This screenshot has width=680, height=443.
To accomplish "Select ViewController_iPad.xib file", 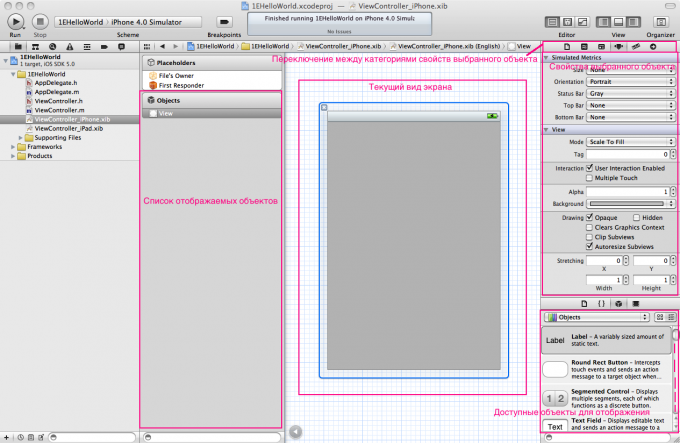I will click(x=69, y=128).
